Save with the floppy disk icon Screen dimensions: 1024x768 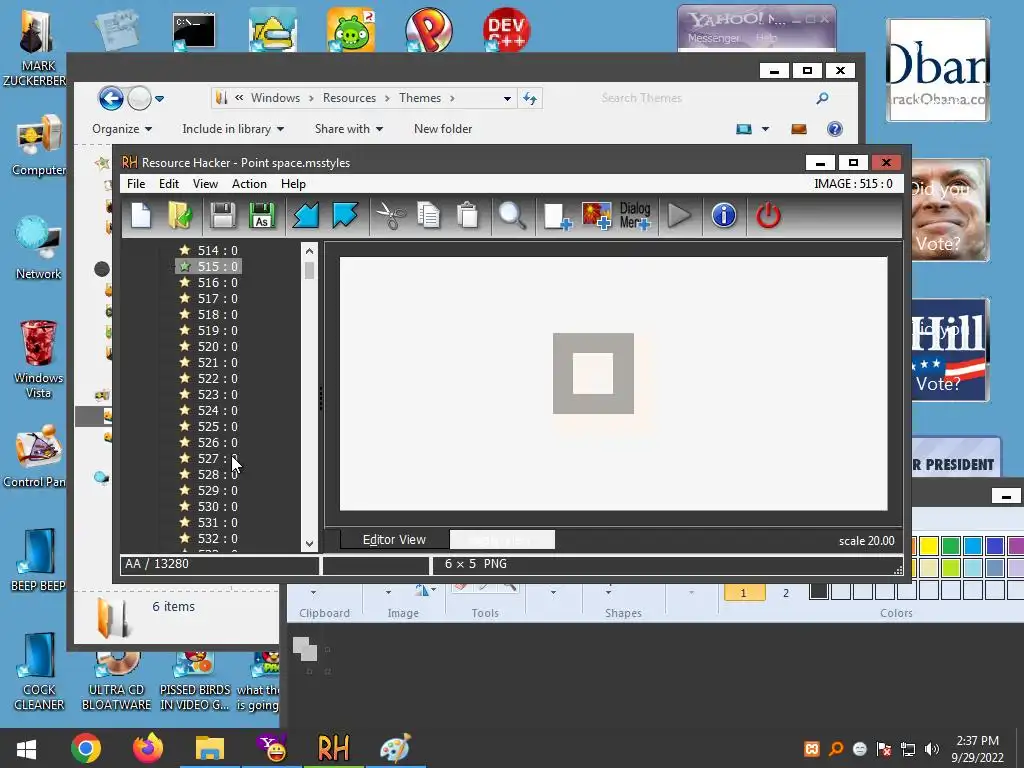(223, 216)
